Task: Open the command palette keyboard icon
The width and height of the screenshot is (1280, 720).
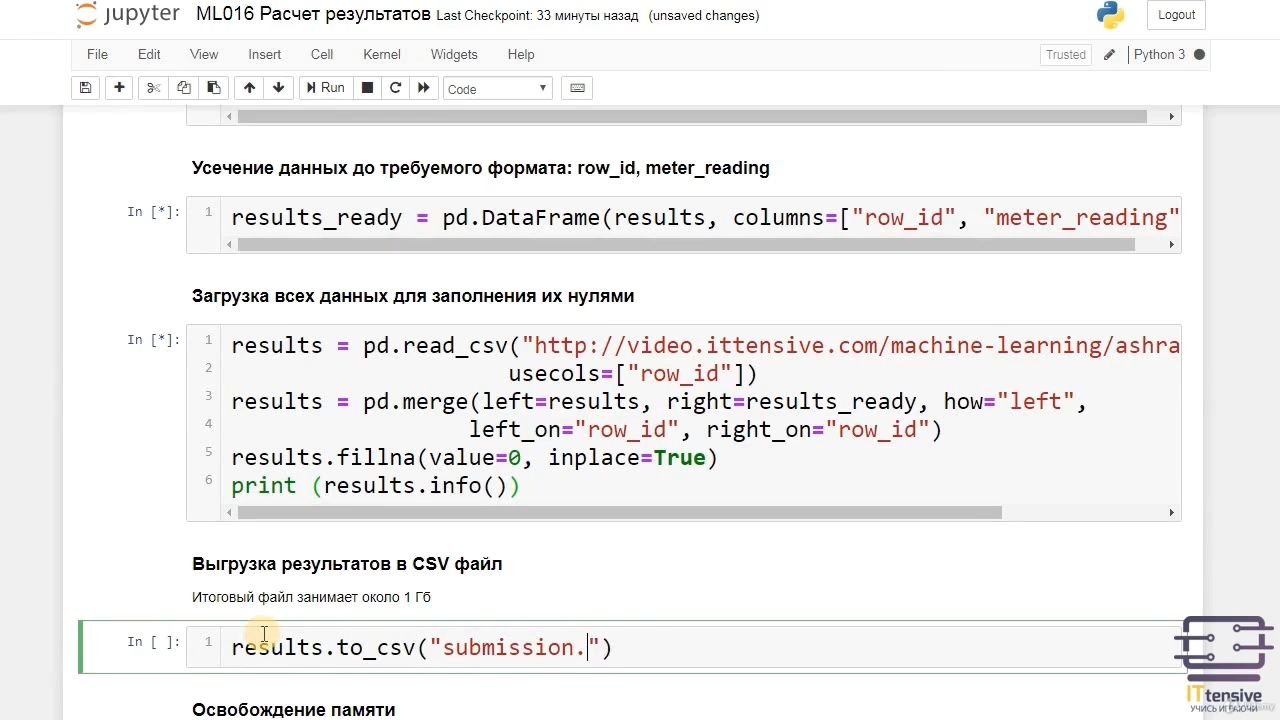Action: tap(577, 88)
